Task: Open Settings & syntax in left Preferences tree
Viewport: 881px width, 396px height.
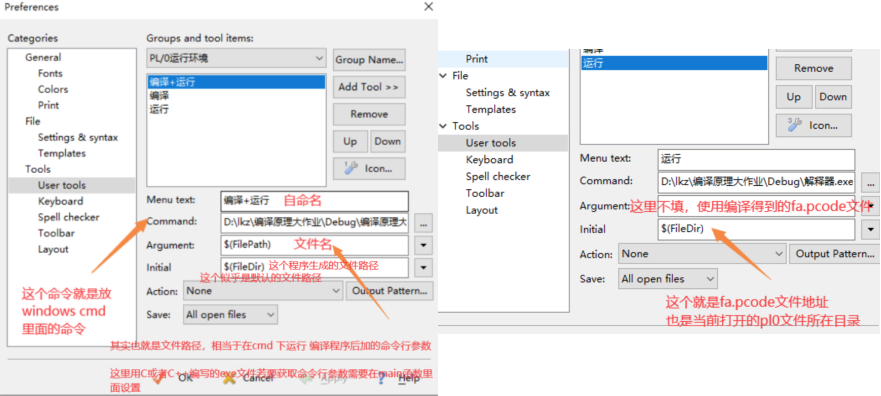Action: [x=78, y=138]
